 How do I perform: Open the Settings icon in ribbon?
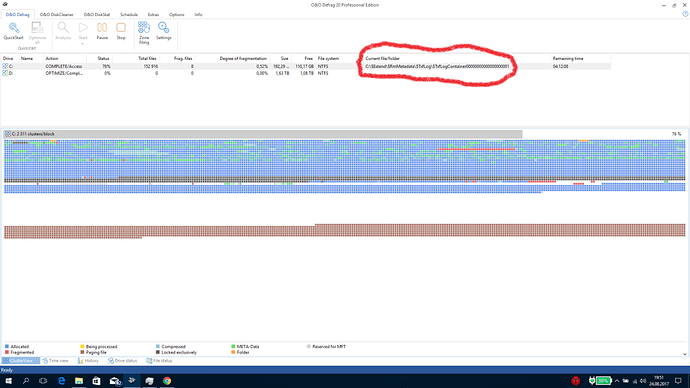tap(163, 31)
